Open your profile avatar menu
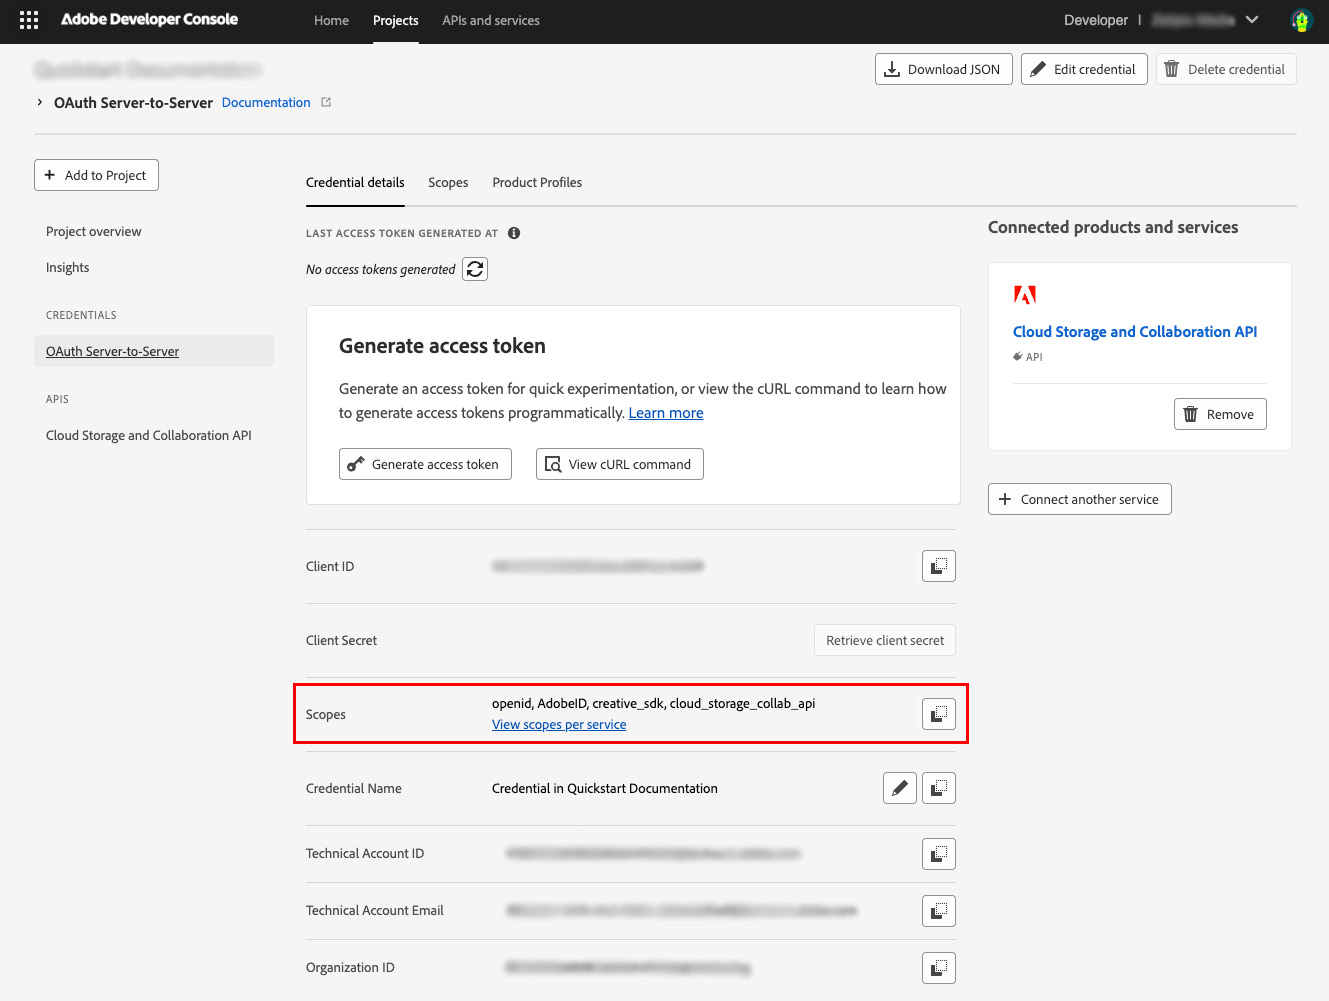Screen dimensions: 1329x1001 pyautogui.click(x=1300, y=19)
